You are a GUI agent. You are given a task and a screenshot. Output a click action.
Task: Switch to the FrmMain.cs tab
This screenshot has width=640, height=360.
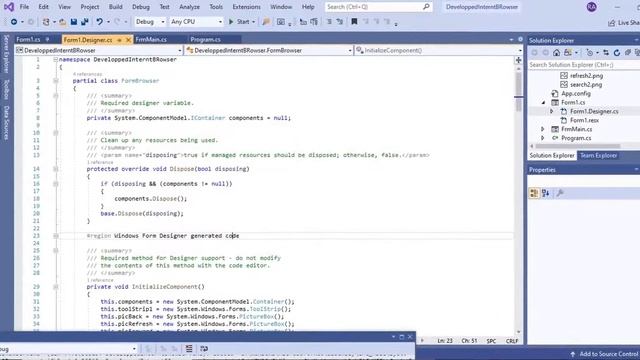click(x=151, y=40)
